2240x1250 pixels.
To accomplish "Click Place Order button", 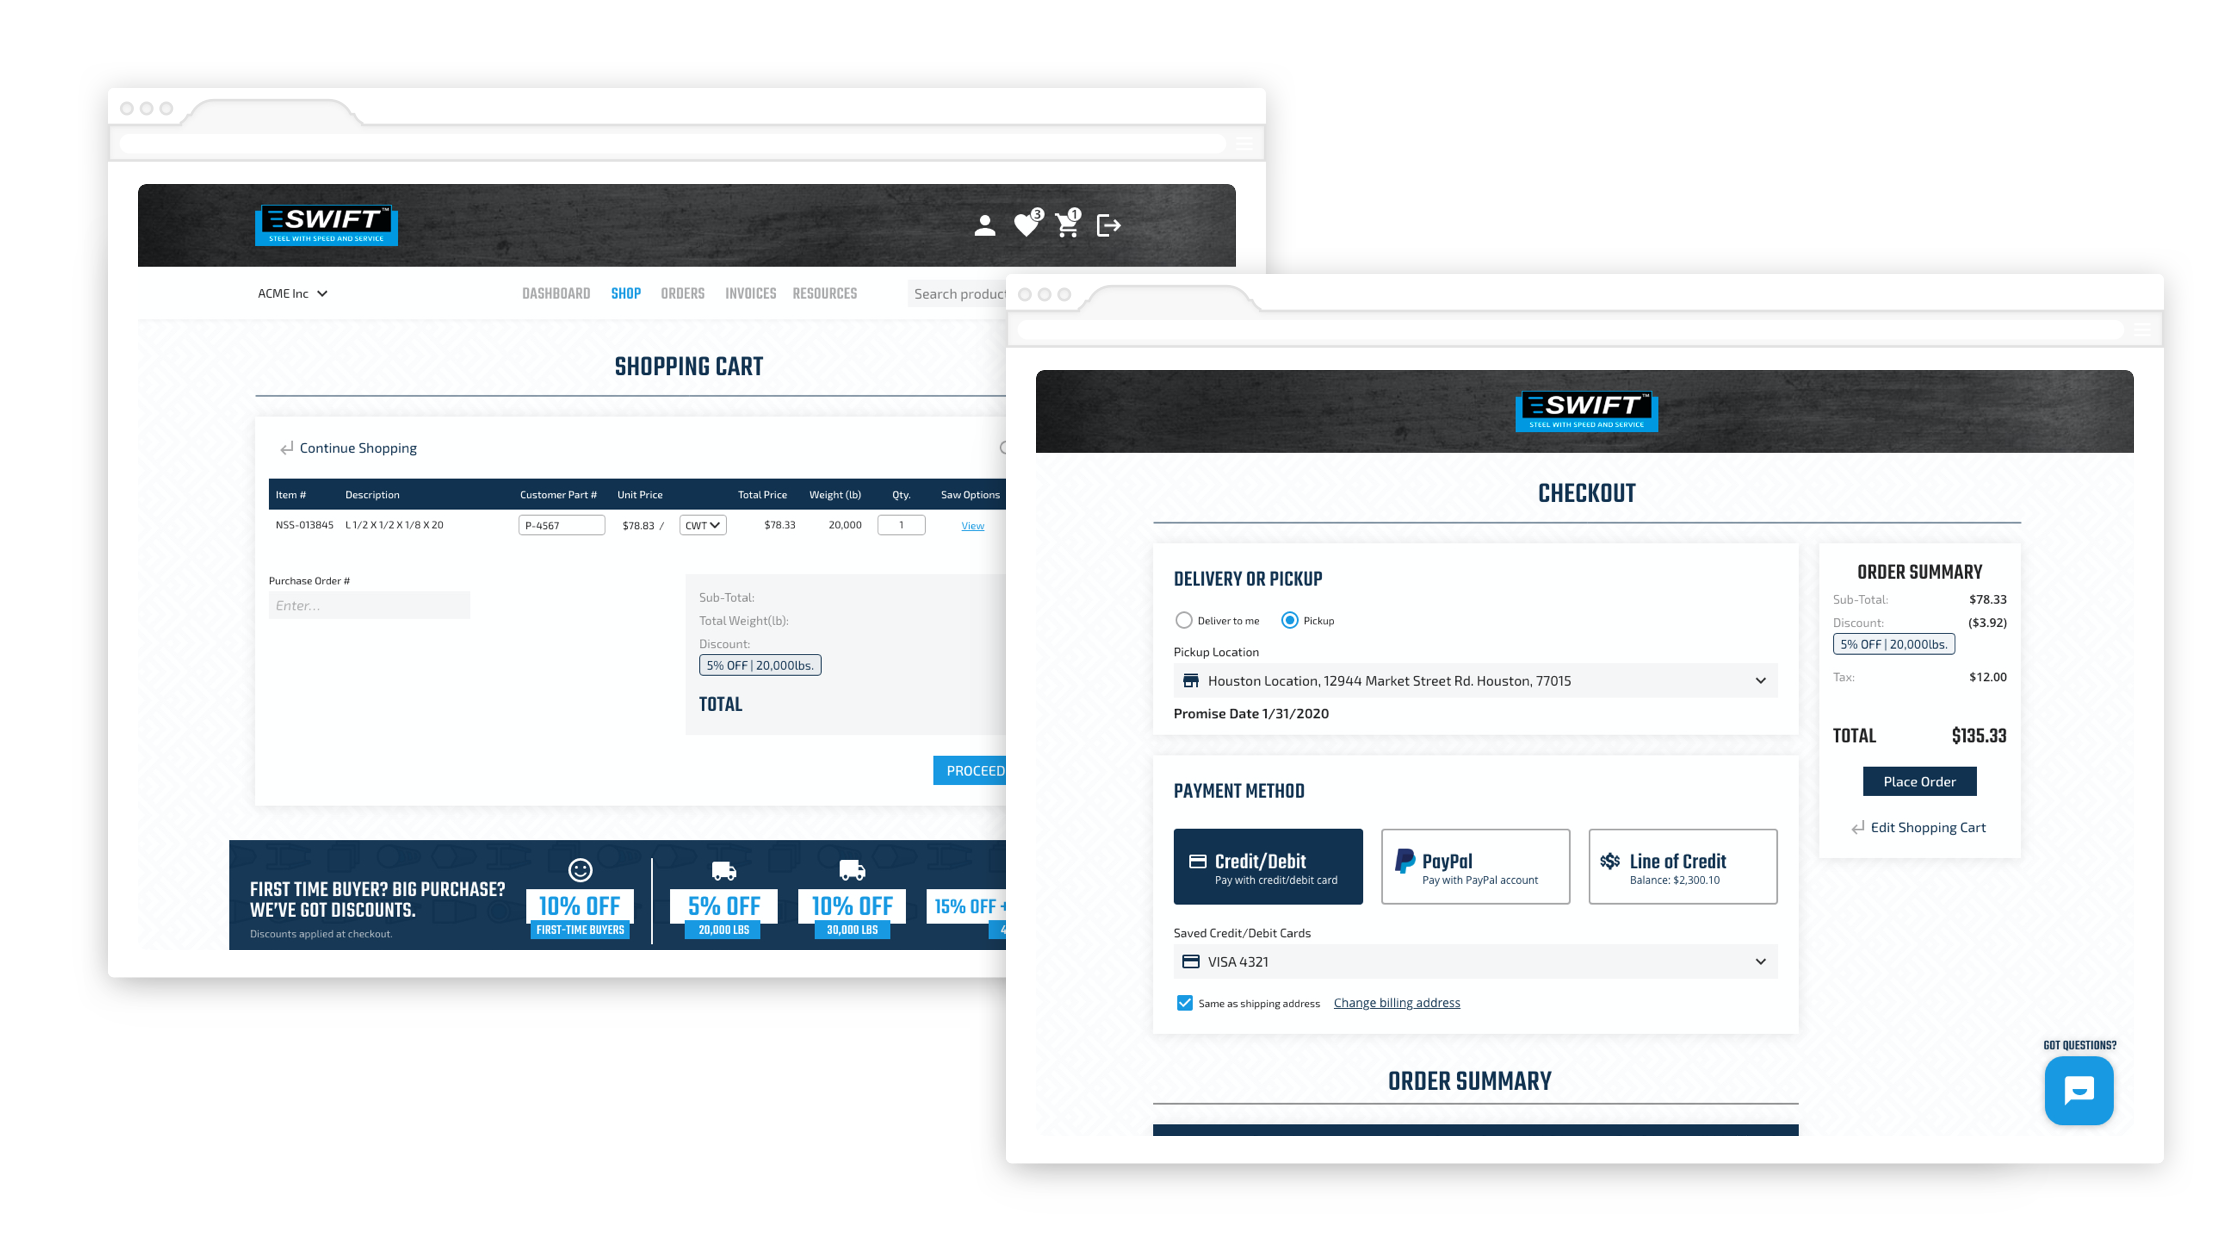I will [1920, 780].
